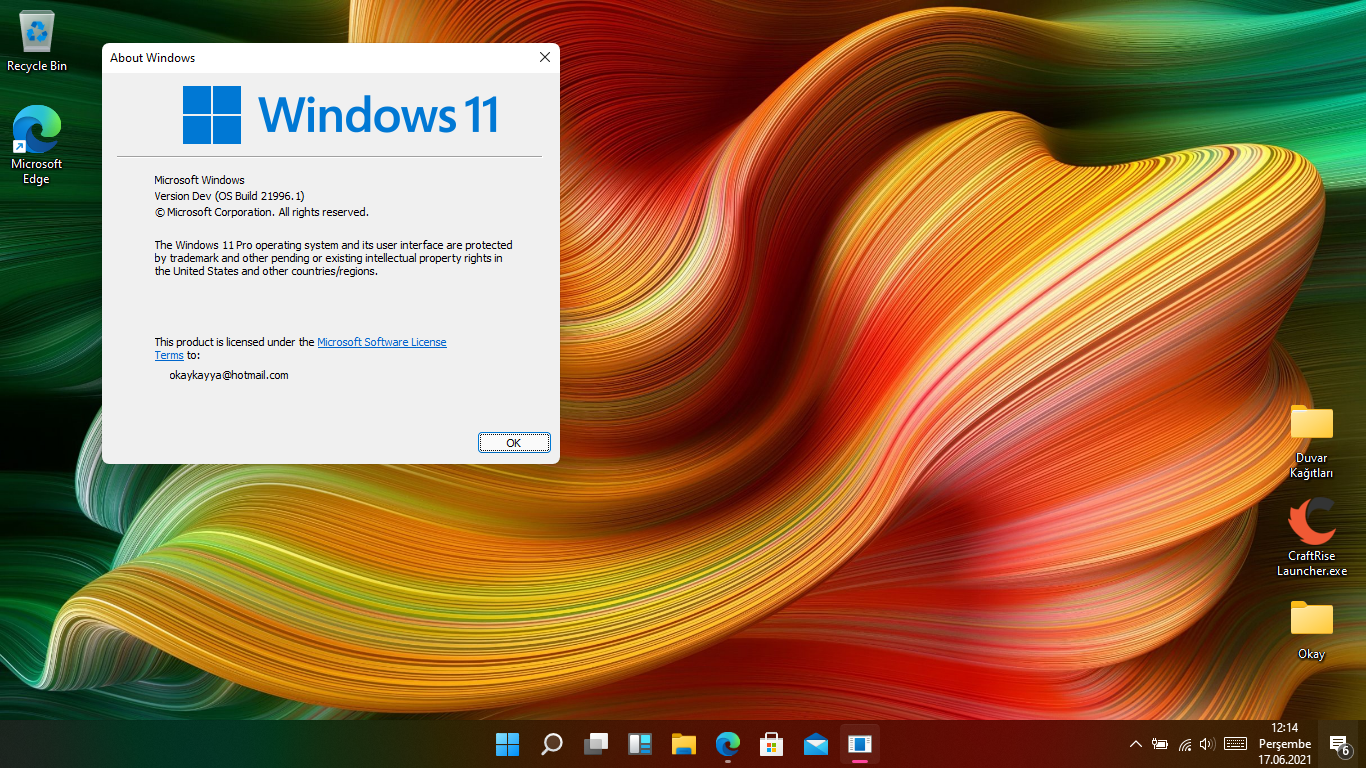Select the Duvar Kağıtları folder
The width and height of the screenshot is (1366, 768).
tap(1311, 441)
